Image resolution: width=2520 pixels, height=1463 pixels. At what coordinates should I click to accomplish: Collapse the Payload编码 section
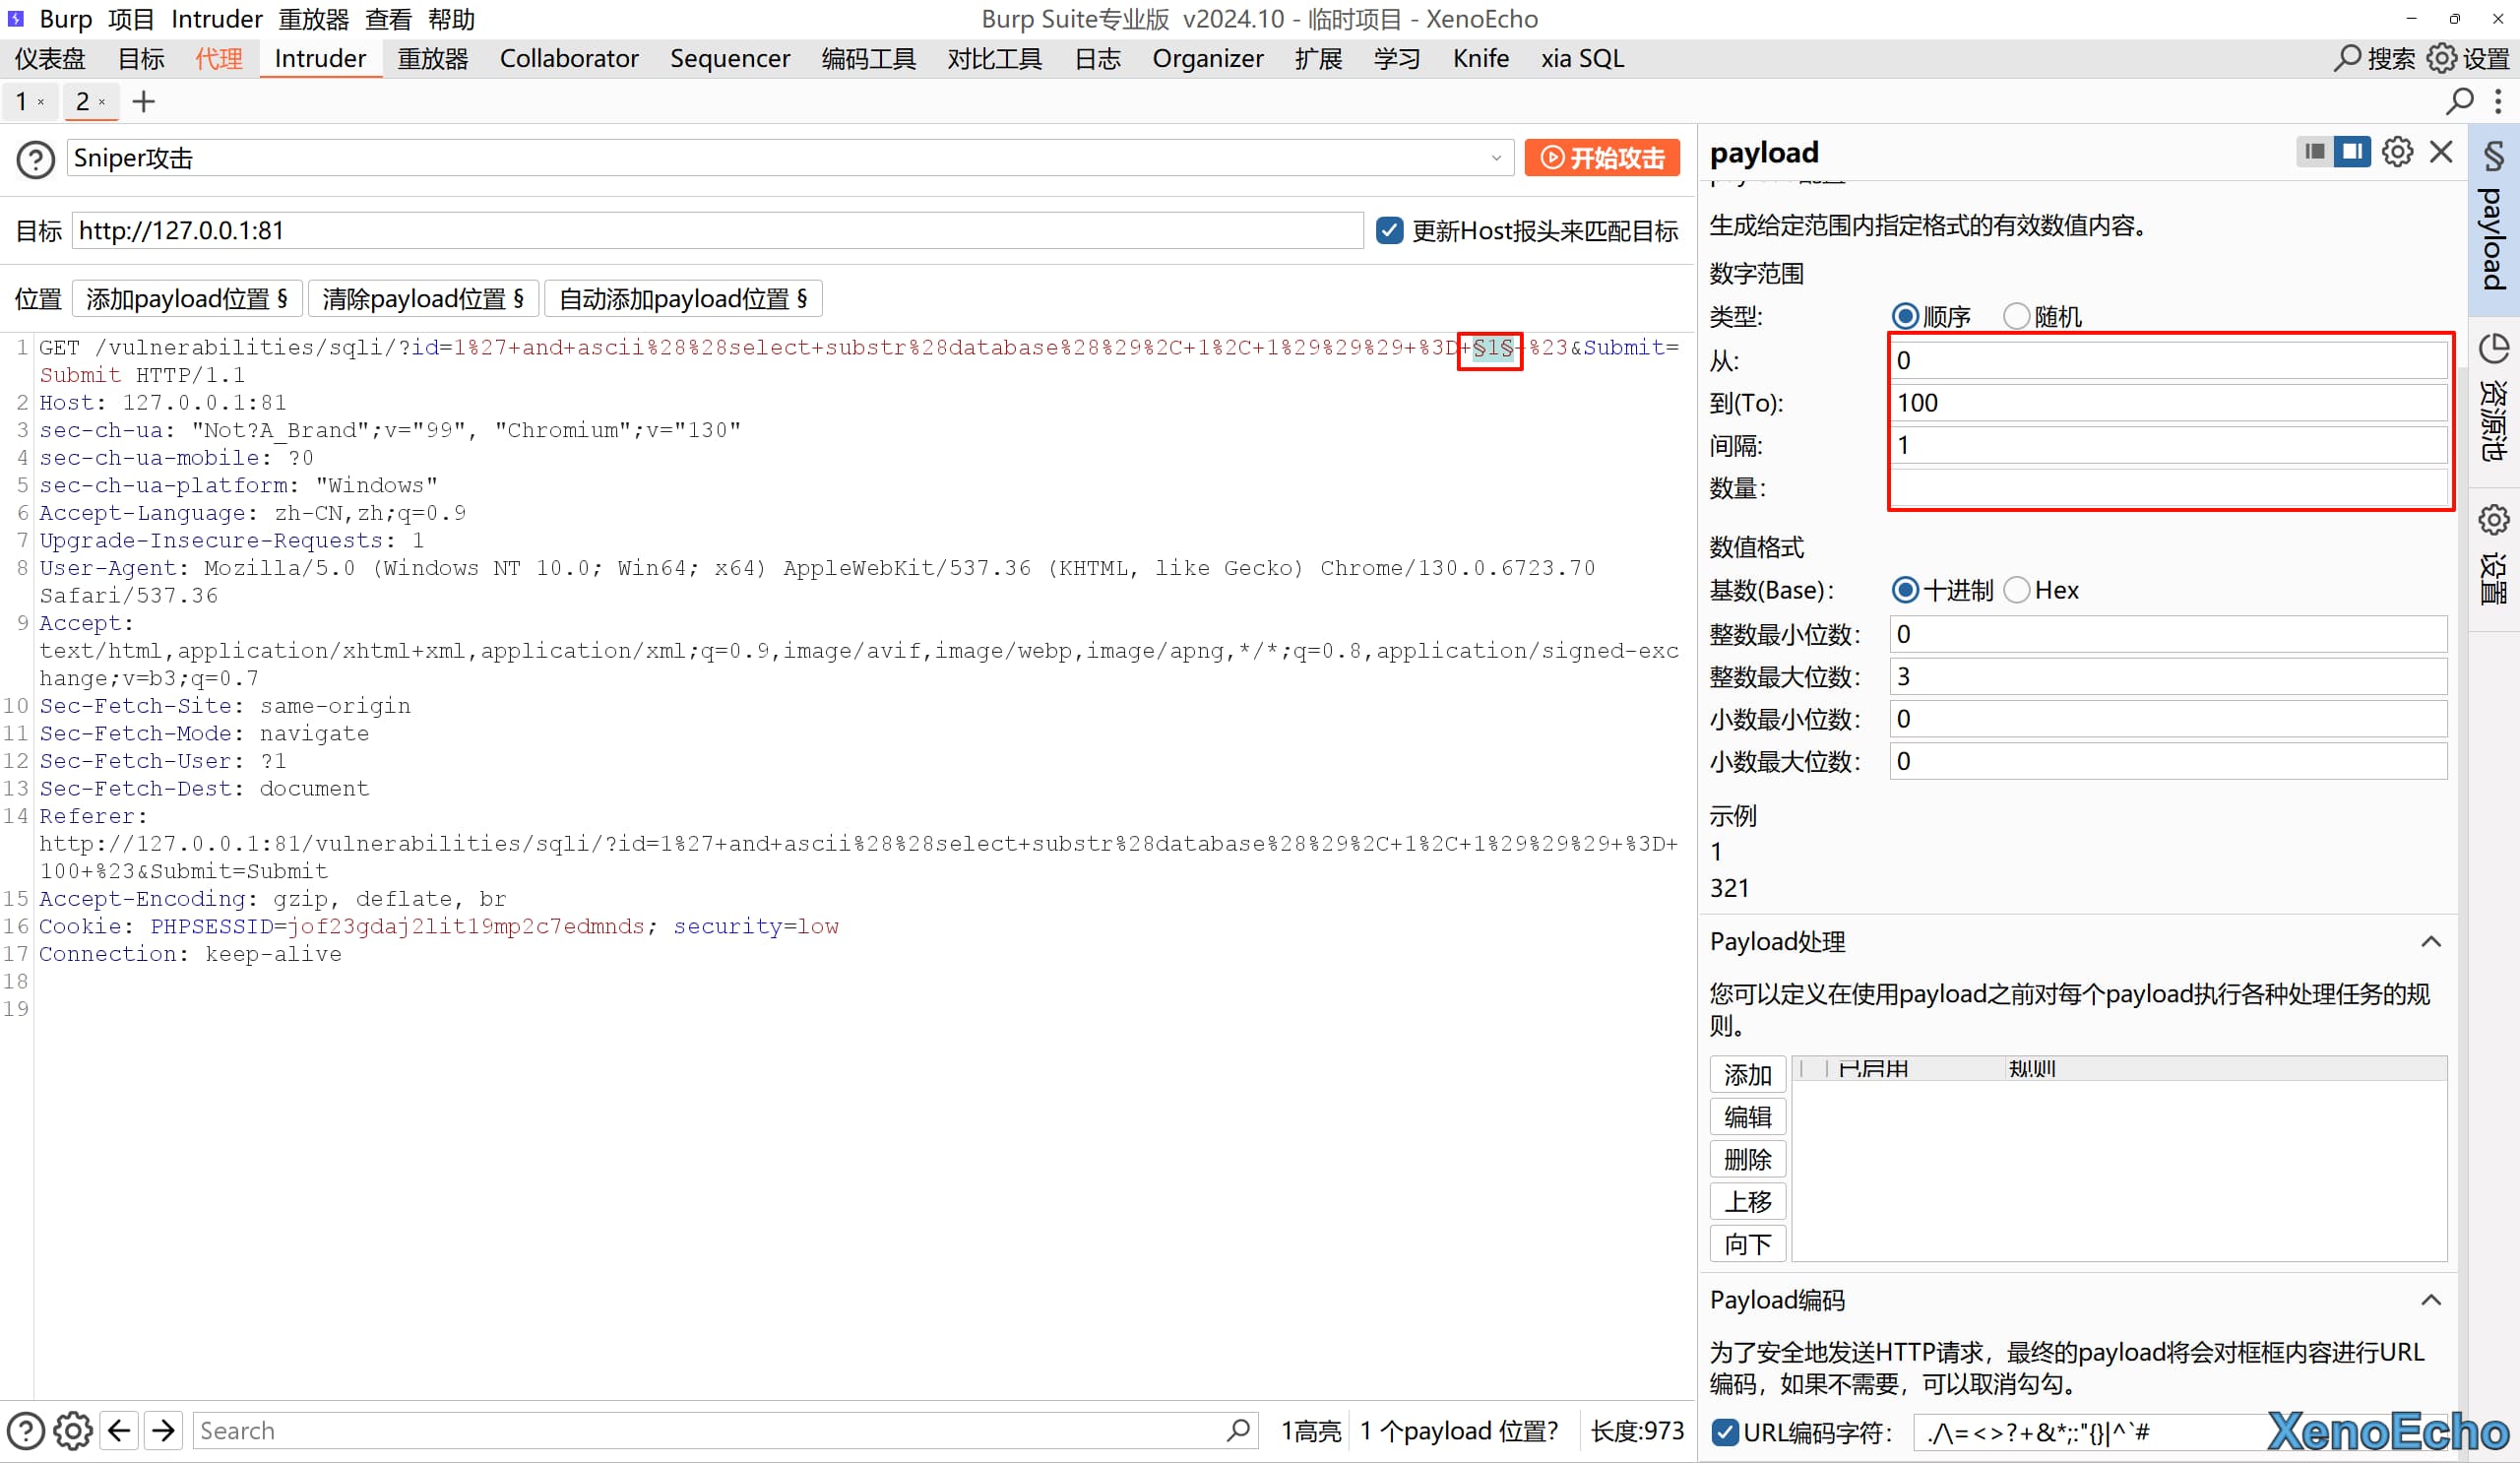[x=2431, y=1300]
